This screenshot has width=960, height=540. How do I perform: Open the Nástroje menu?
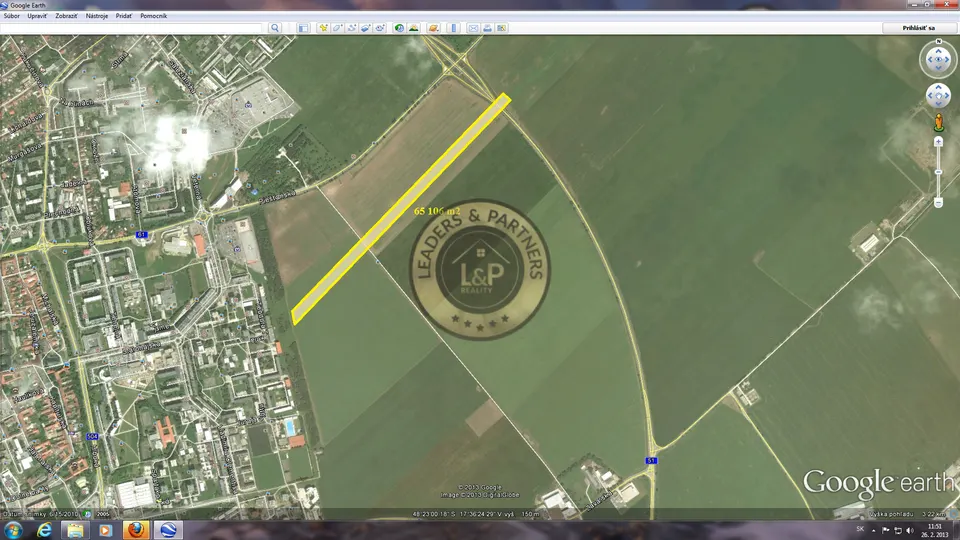[97, 16]
